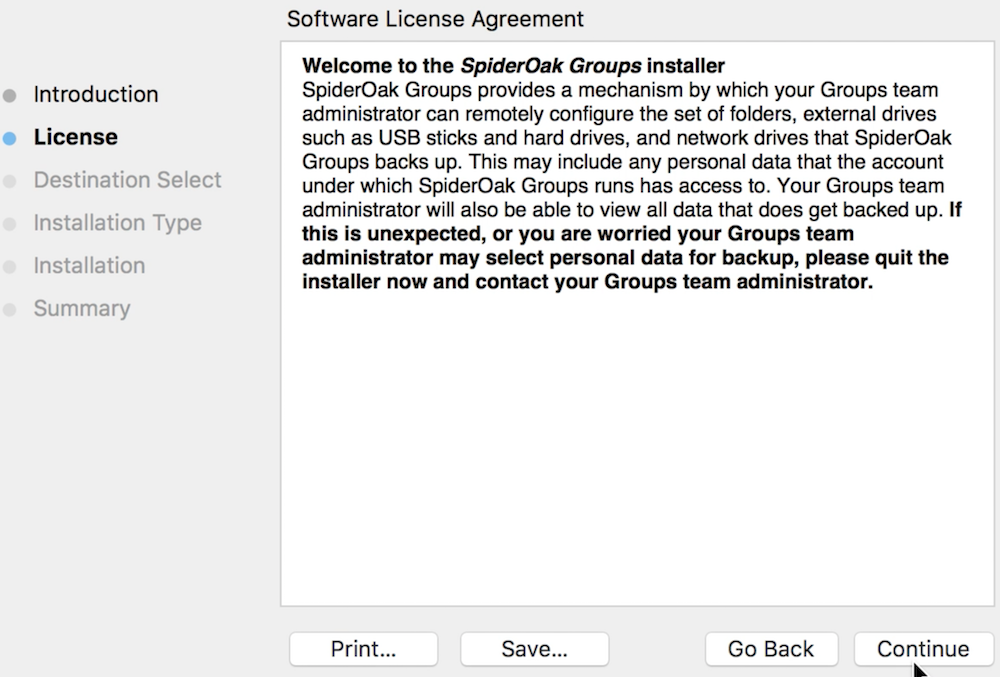Go Back to the previous step

[771, 649]
